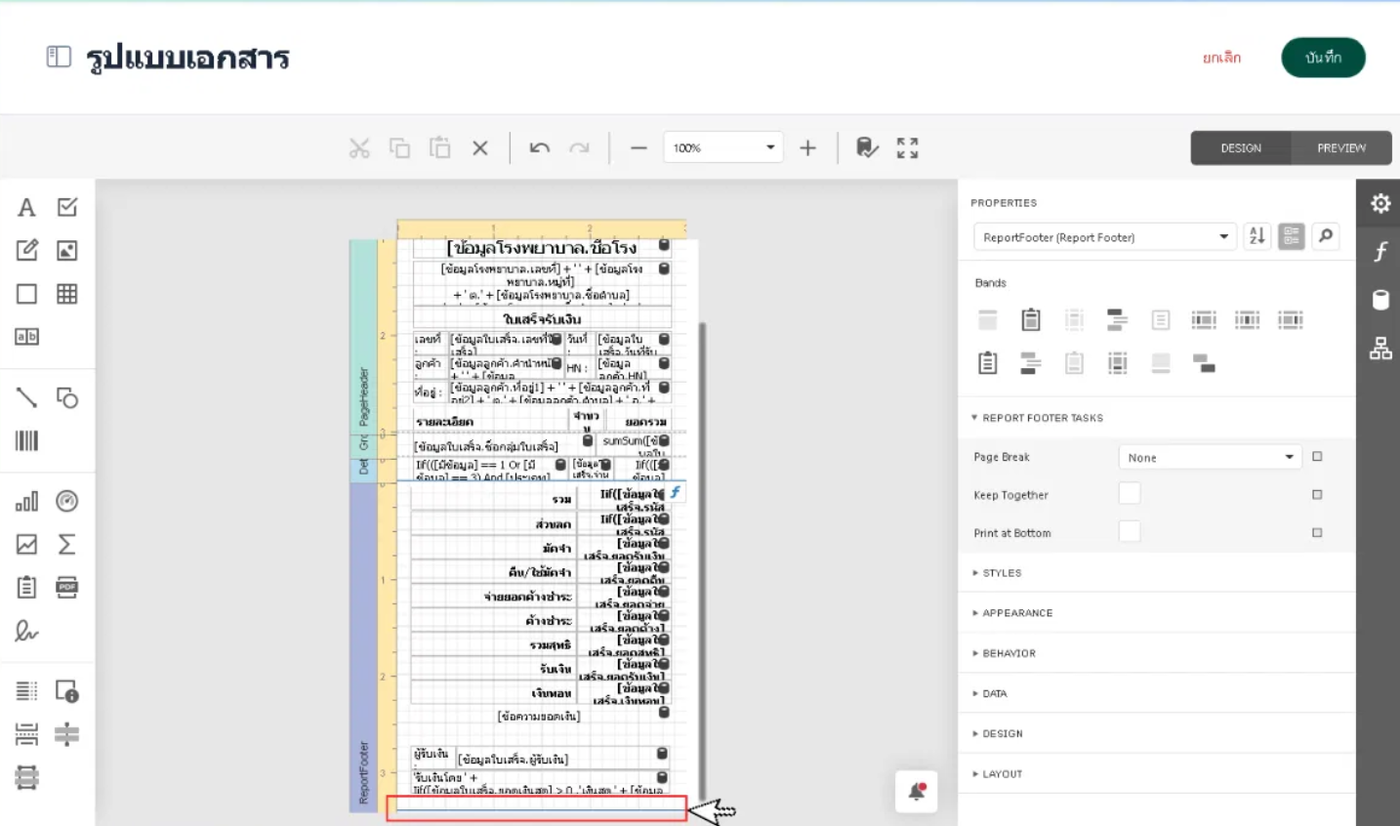Enable the Keep Together checkbox
The width and height of the screenshot is (1400, 826).
pos(1129,494)
